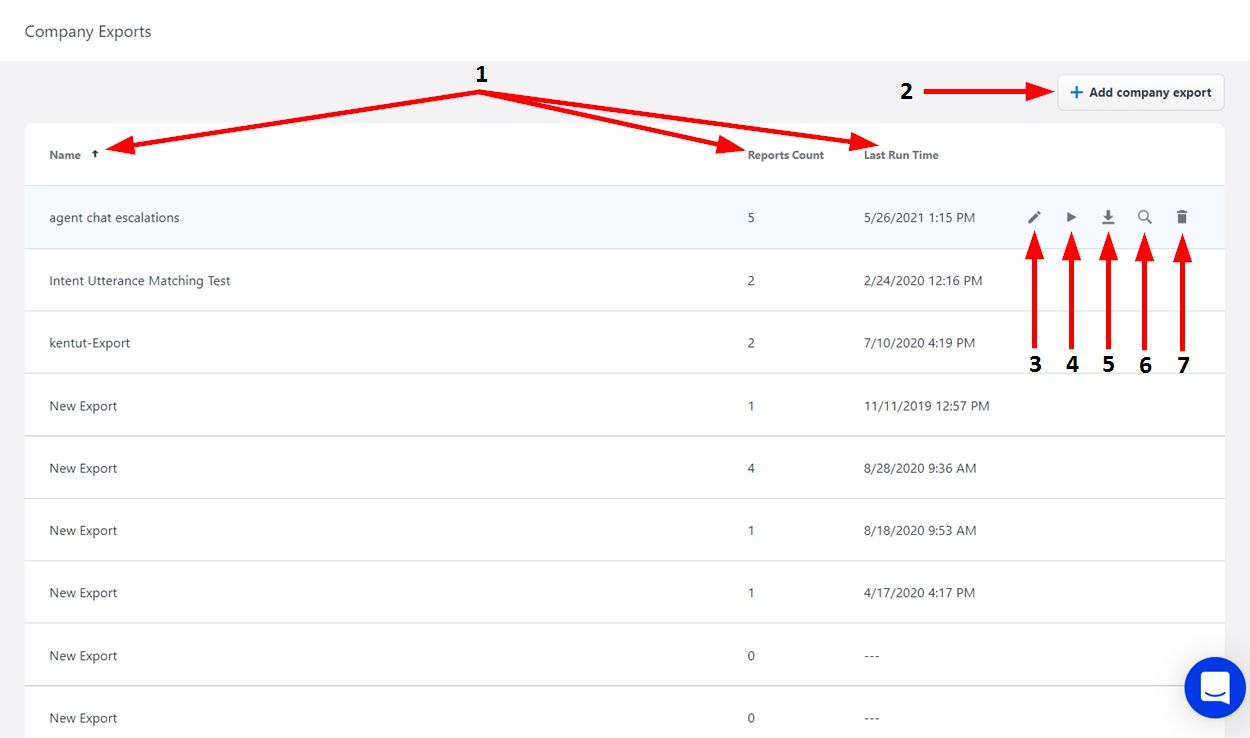Open the Intent Utterance Matching Test export
The width and height of the screenshot is (1250, 738).
tap(140, 281)
